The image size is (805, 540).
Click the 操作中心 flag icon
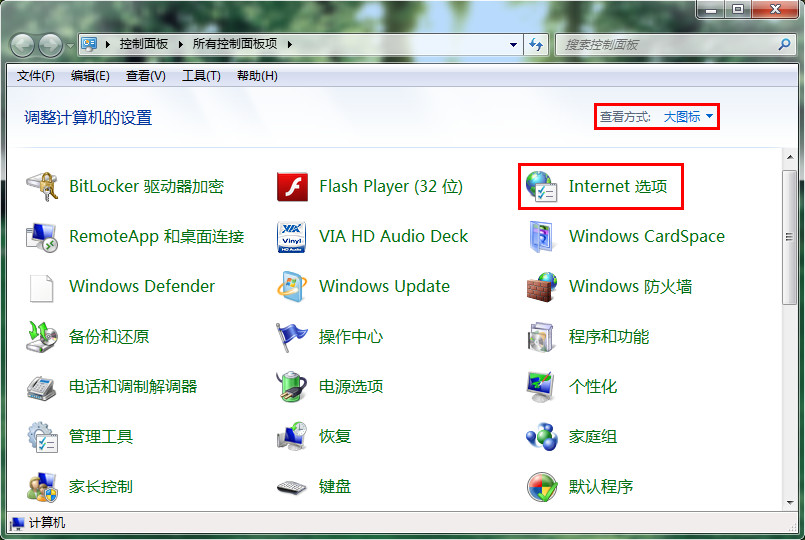[x=292, y=337]
